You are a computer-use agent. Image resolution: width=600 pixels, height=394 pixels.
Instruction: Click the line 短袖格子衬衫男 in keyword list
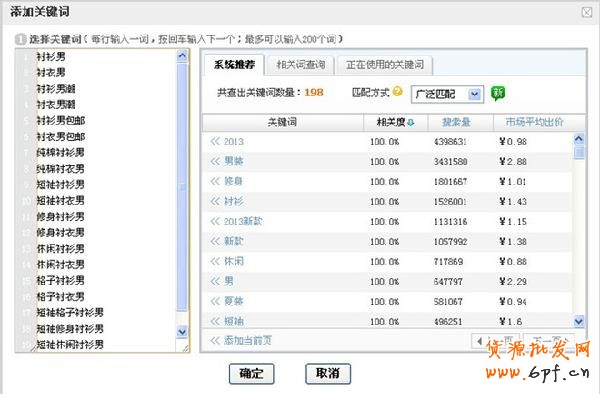point(70,313)
